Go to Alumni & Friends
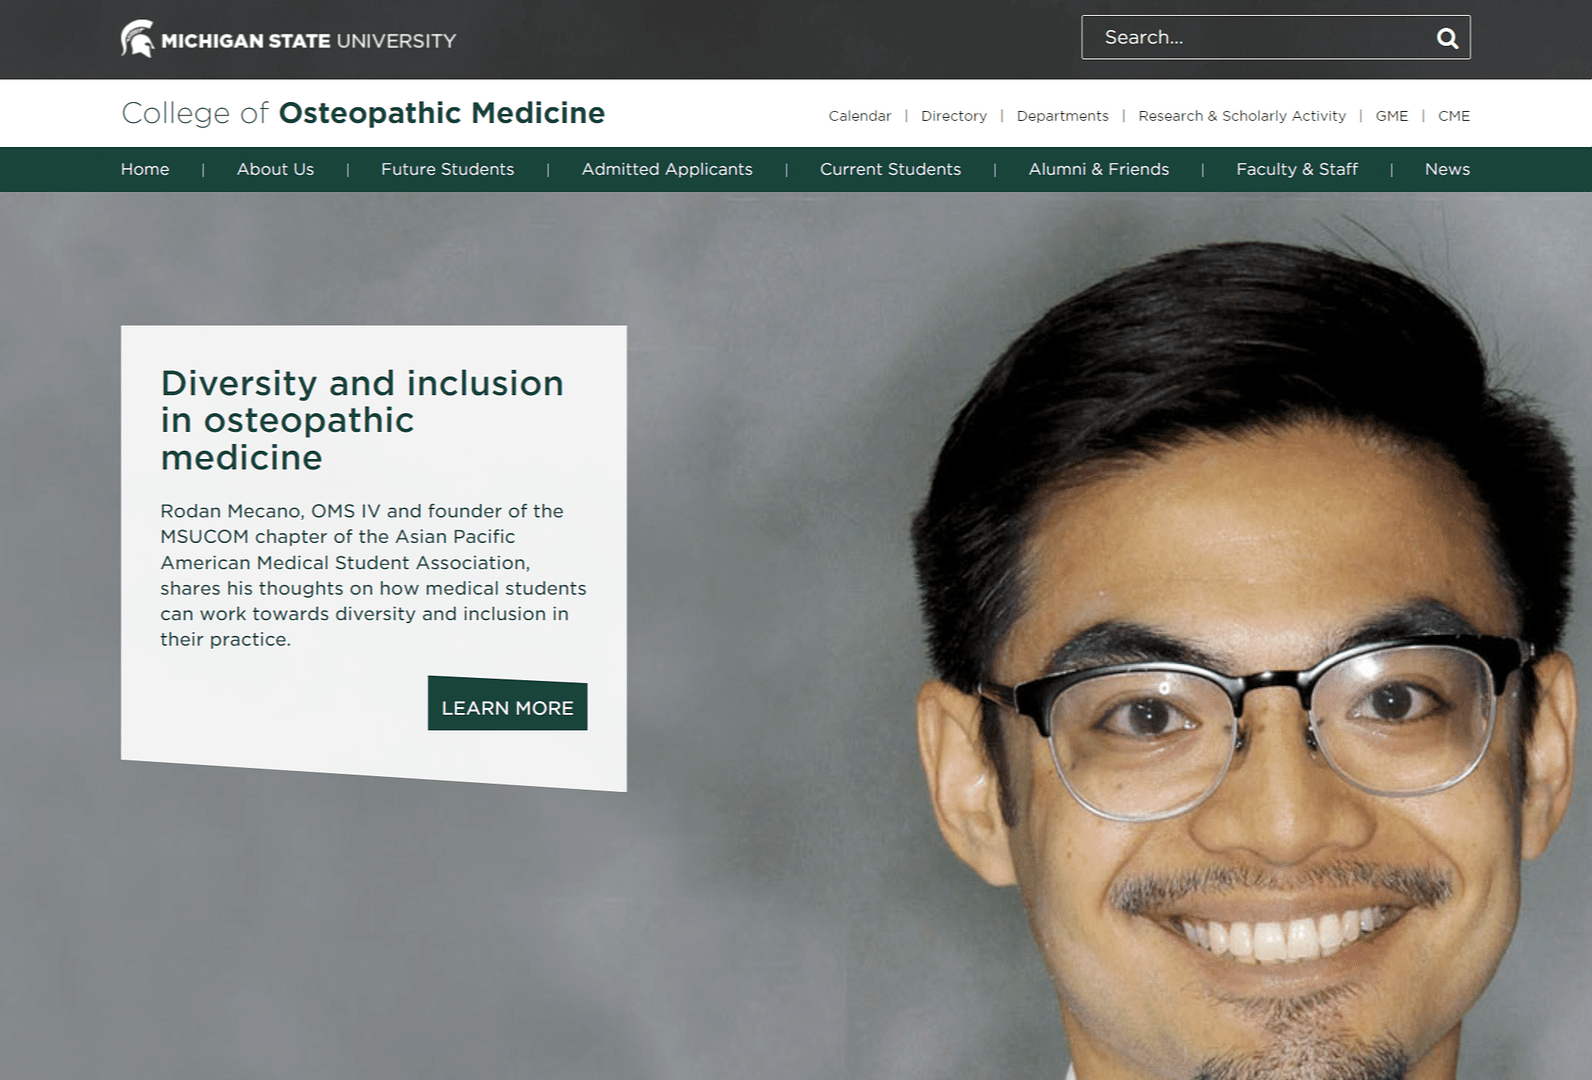Screen dimensions: 1592x1080 point(1099,169)
